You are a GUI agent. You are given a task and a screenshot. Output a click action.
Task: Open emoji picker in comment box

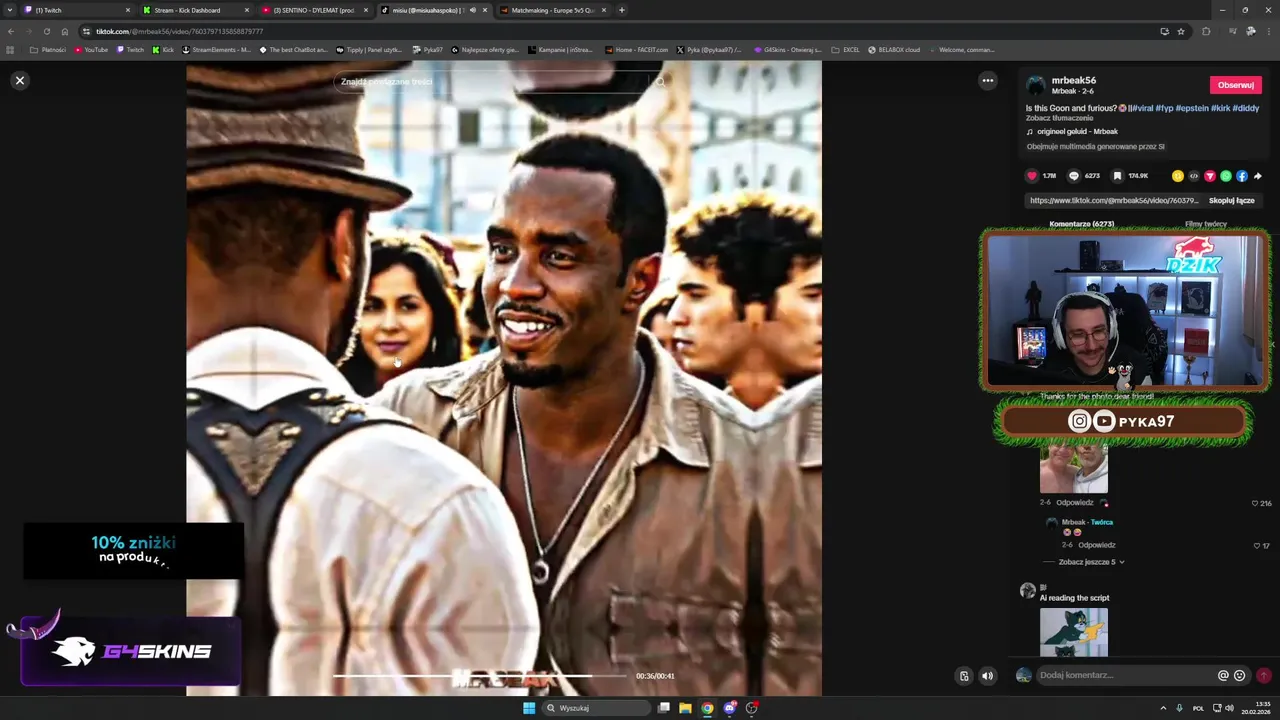pyautogui.click(x=1240, y=675)
